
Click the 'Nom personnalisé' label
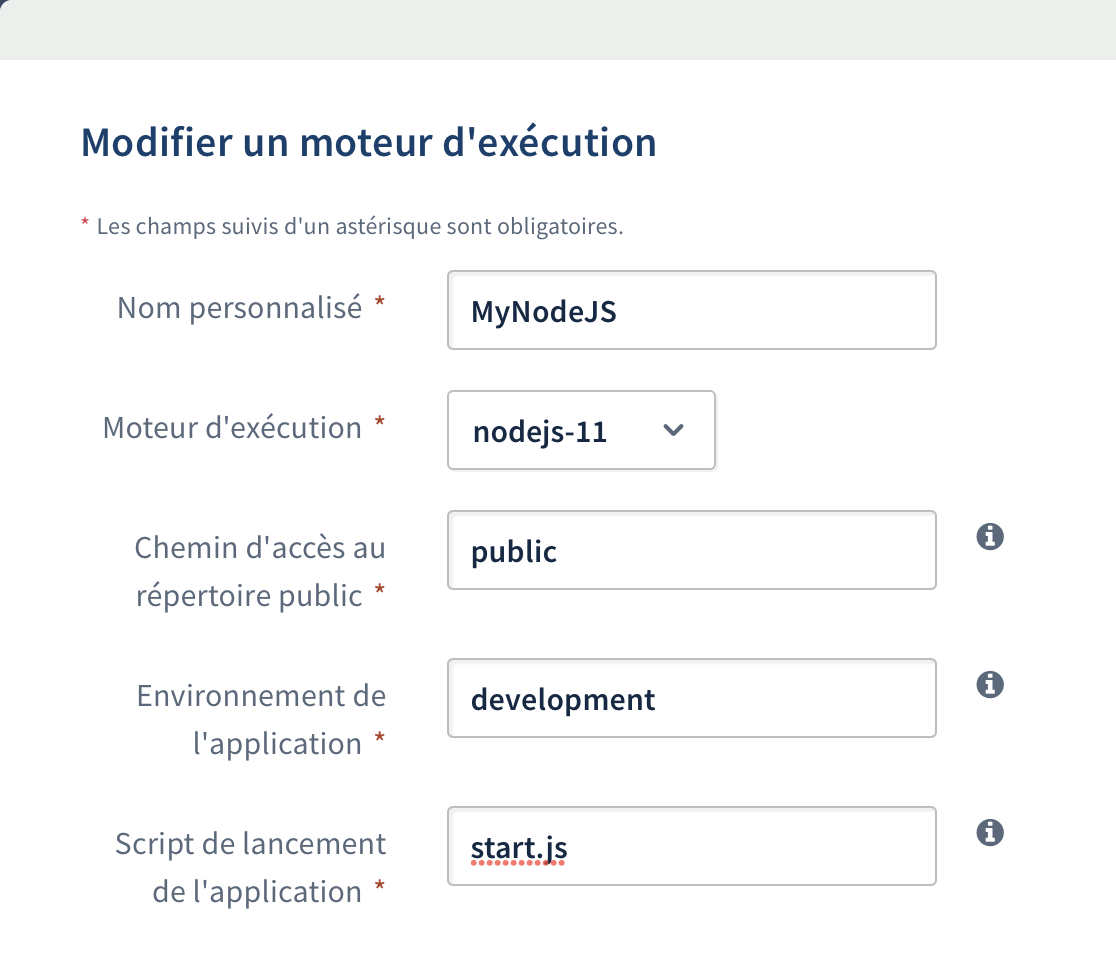point(240,308)
